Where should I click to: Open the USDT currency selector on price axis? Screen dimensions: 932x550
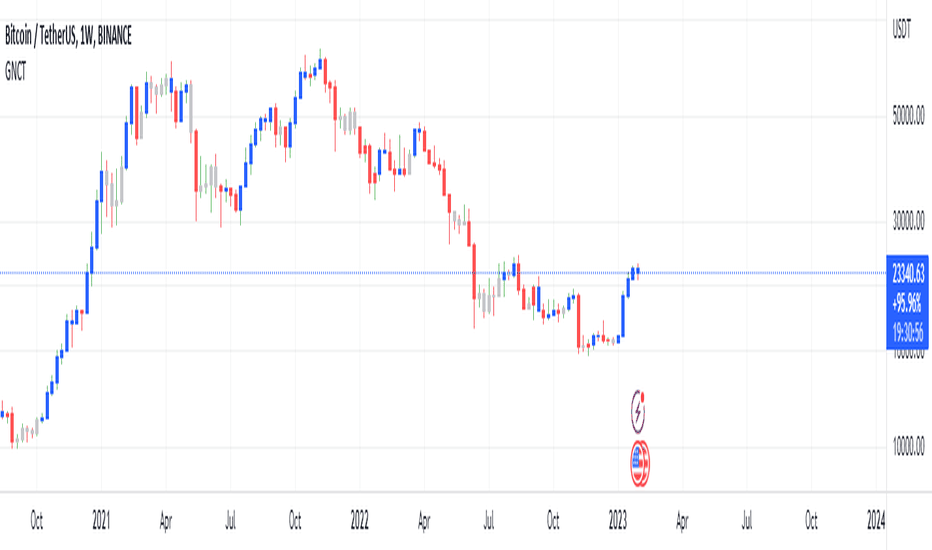(x=901, y=29)
